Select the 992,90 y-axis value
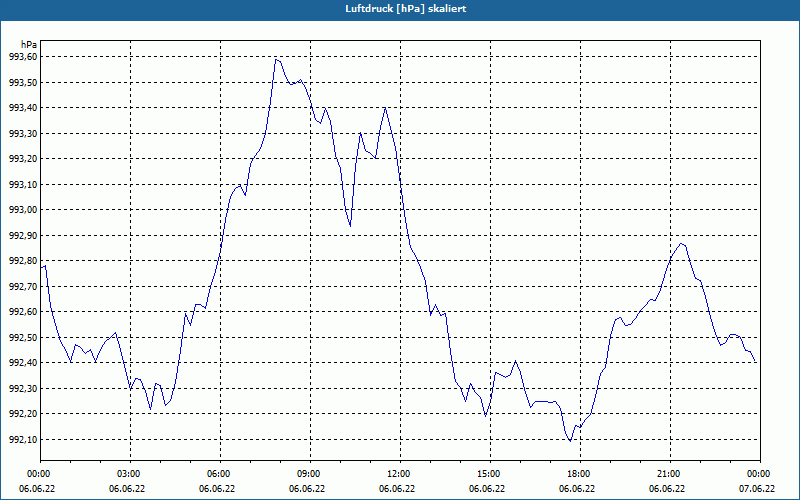Image resolution: width=800 pixels, height=500 pixels. click(23, 235)
